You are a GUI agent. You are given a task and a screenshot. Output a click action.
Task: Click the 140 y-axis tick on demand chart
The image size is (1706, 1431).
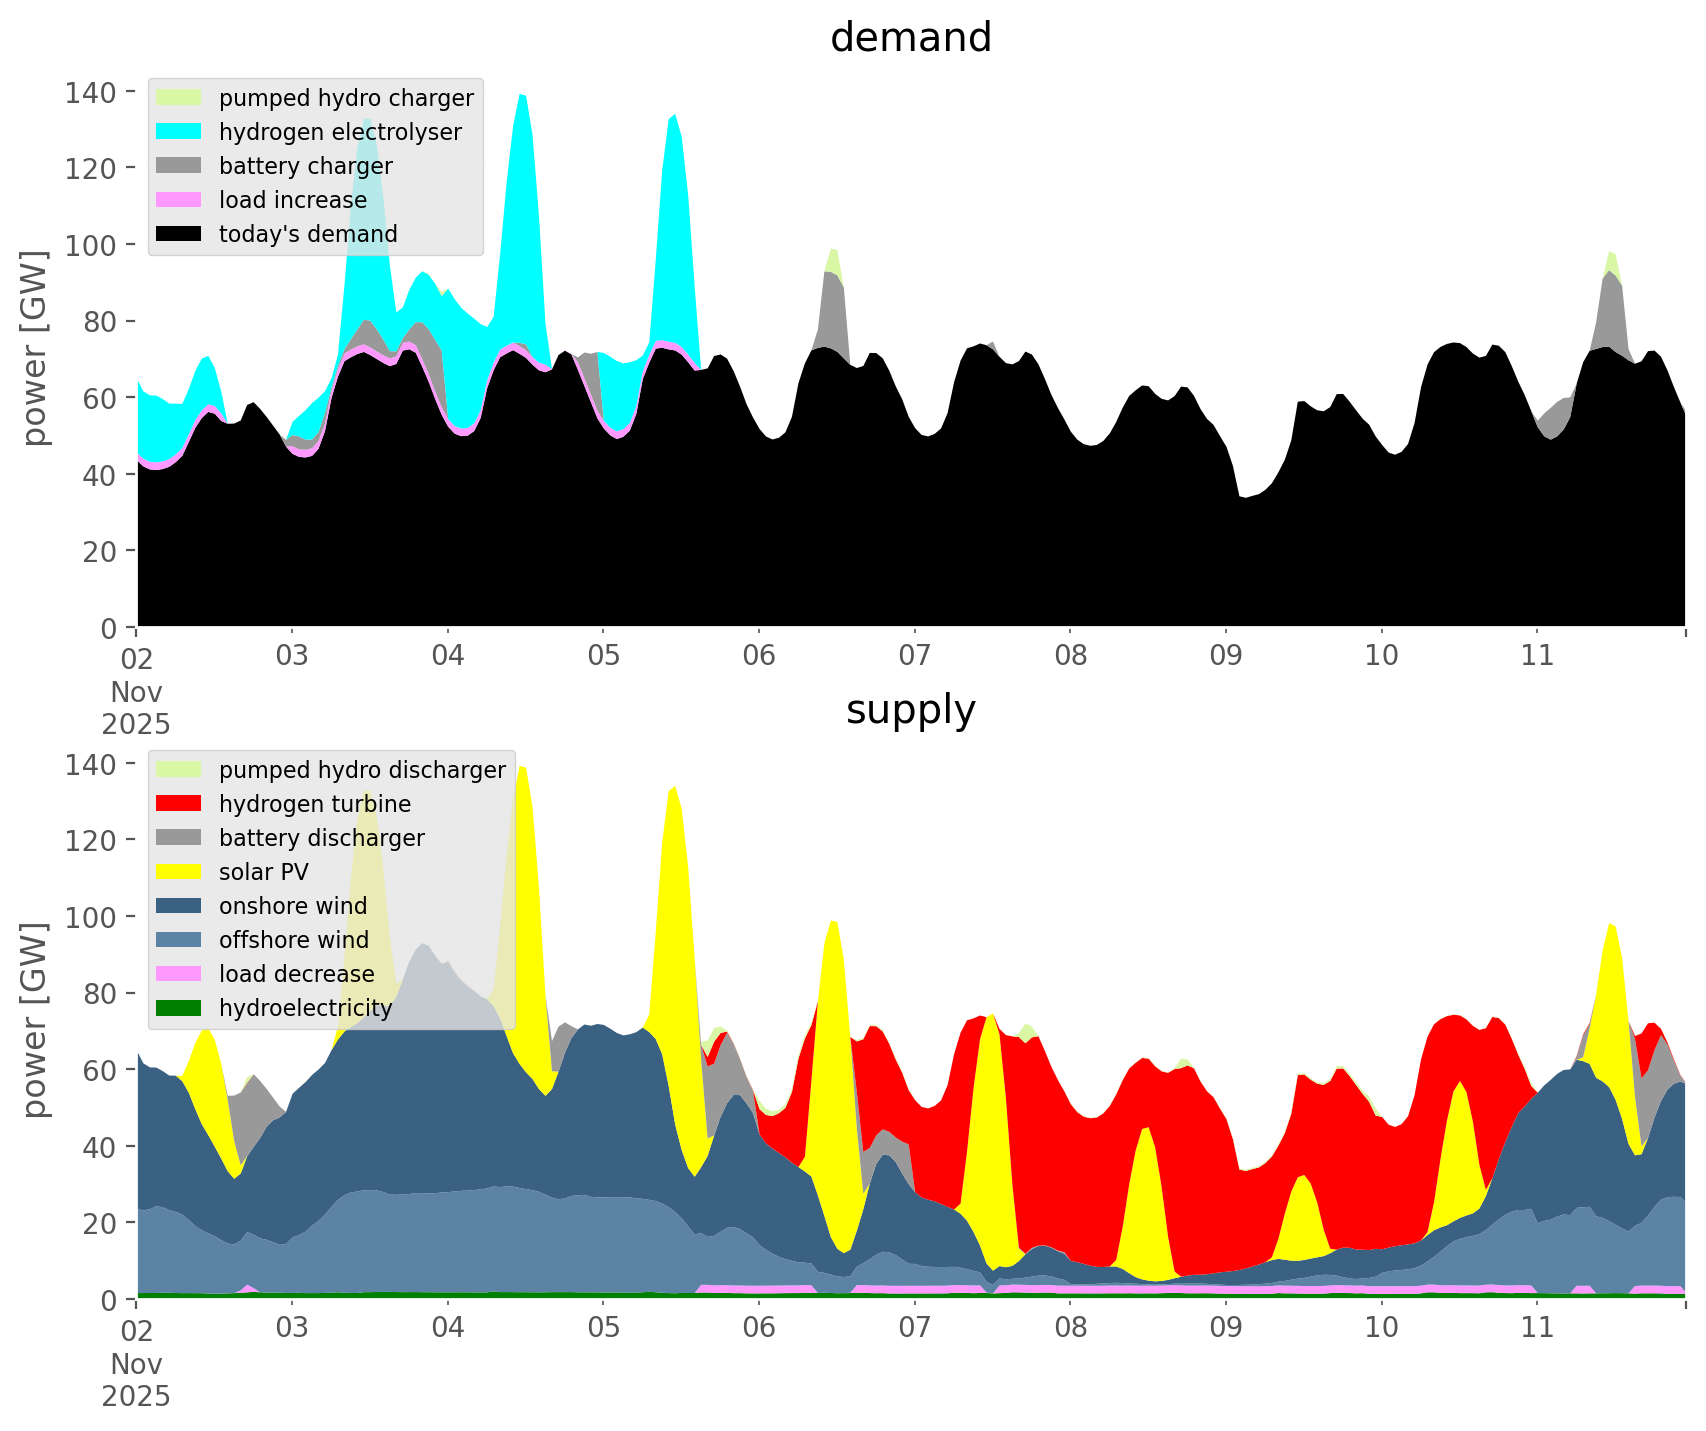pyautogui.click(x=90, y=93)
